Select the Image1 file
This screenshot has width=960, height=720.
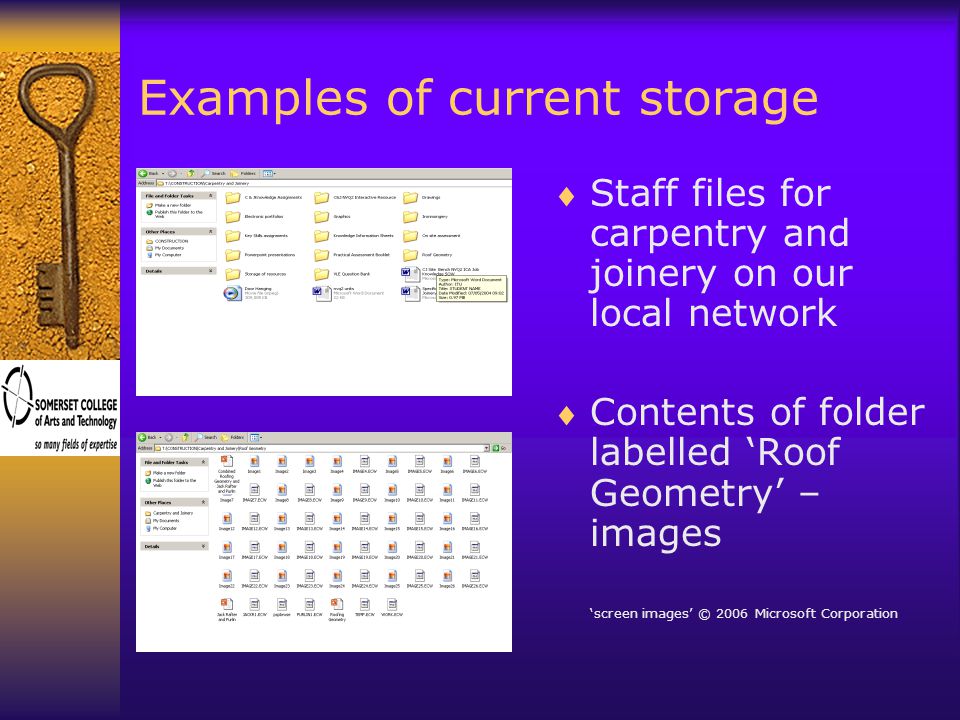click(x=254, y=465)
